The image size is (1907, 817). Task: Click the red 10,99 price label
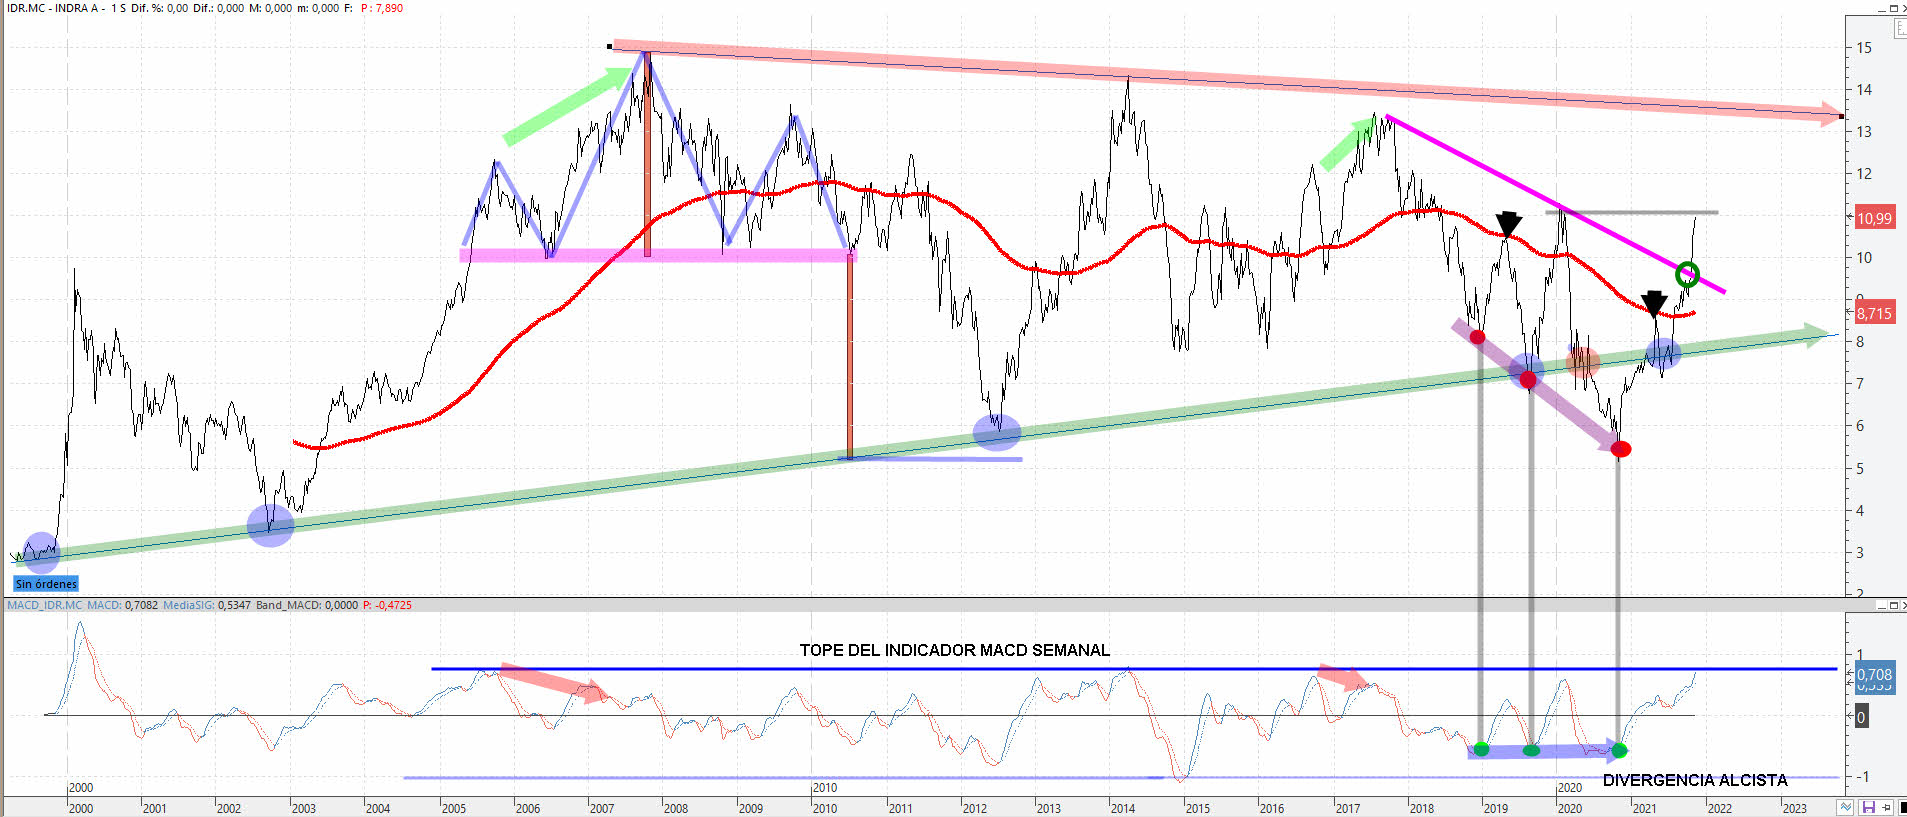[x=1874, y=218]
